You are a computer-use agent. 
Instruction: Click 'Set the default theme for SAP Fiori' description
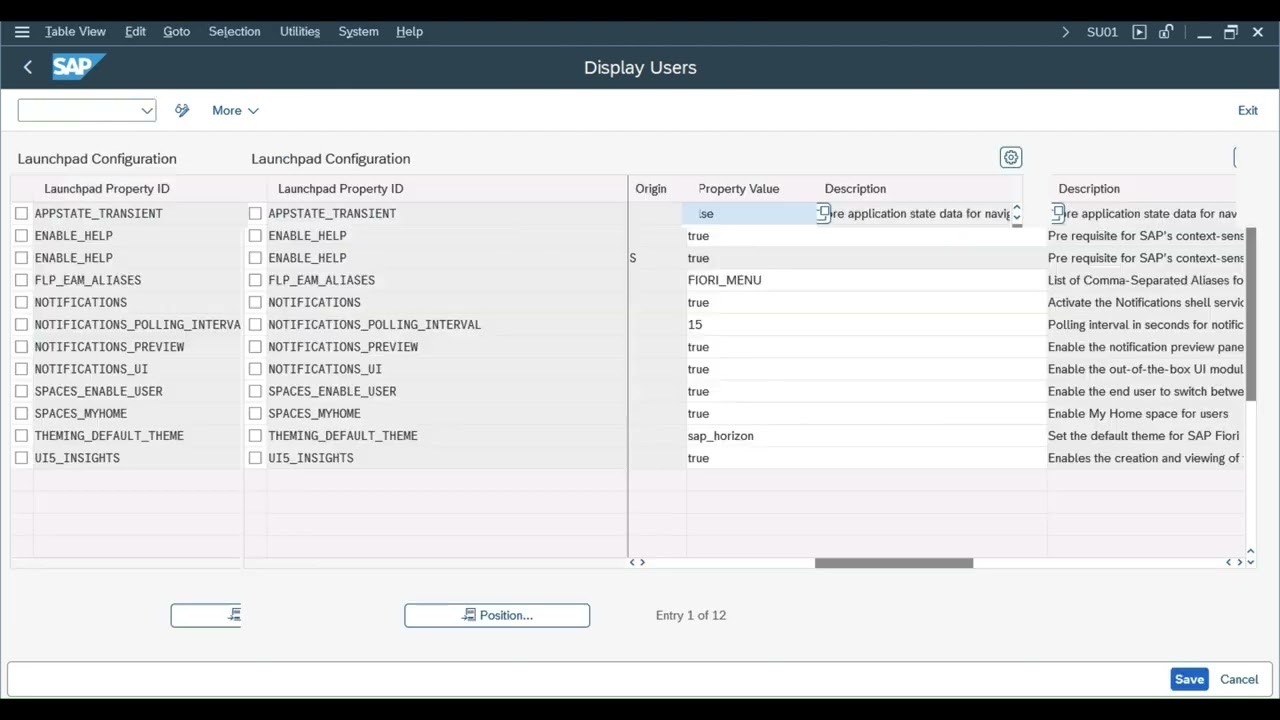[x=1144, y=436]
